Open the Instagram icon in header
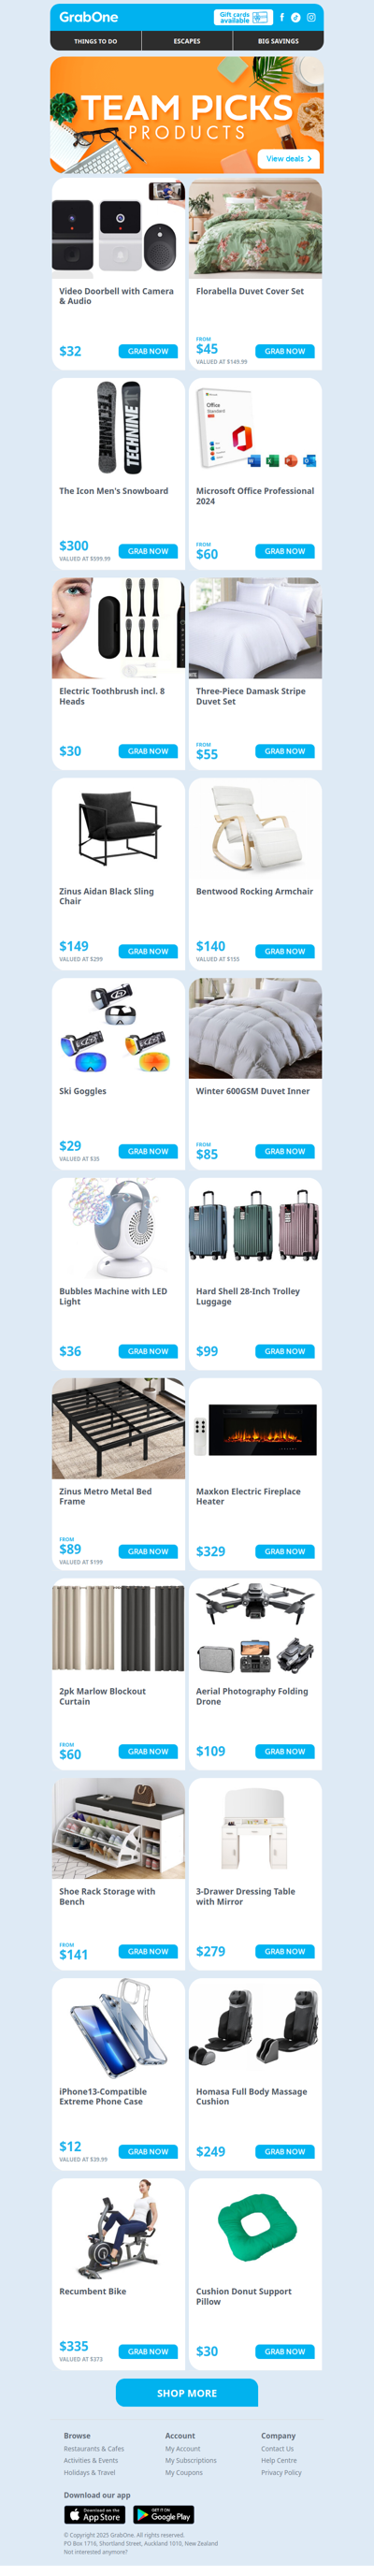The image size is (374, 2576). click(x=311, y=17)
